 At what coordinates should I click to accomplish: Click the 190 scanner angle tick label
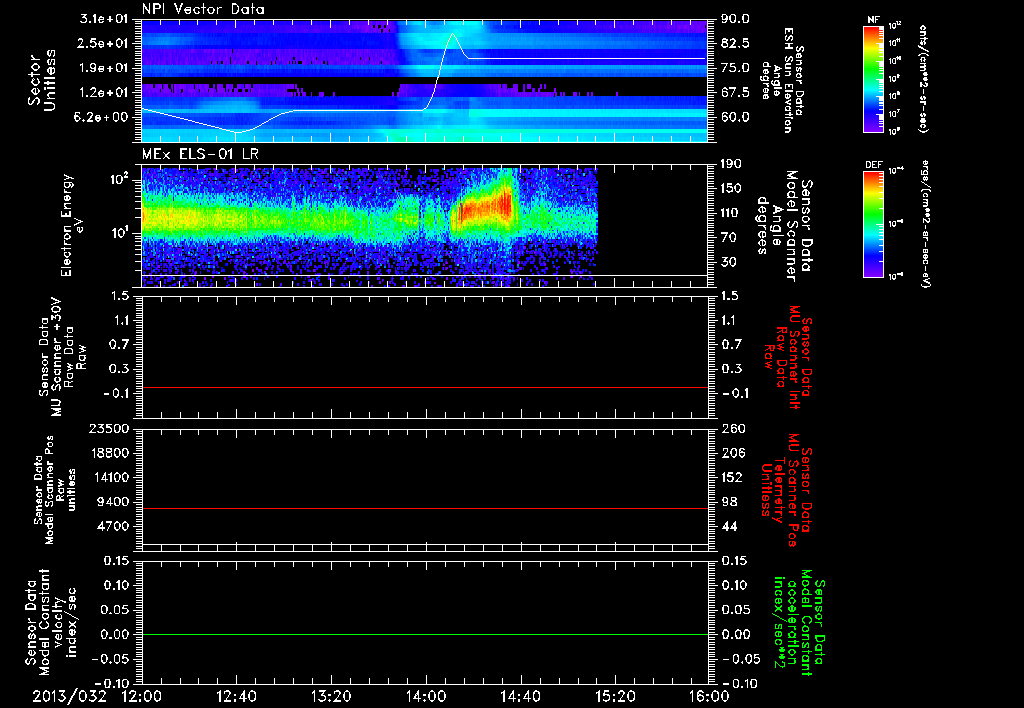pyautogui.click(x=733, y=164)
